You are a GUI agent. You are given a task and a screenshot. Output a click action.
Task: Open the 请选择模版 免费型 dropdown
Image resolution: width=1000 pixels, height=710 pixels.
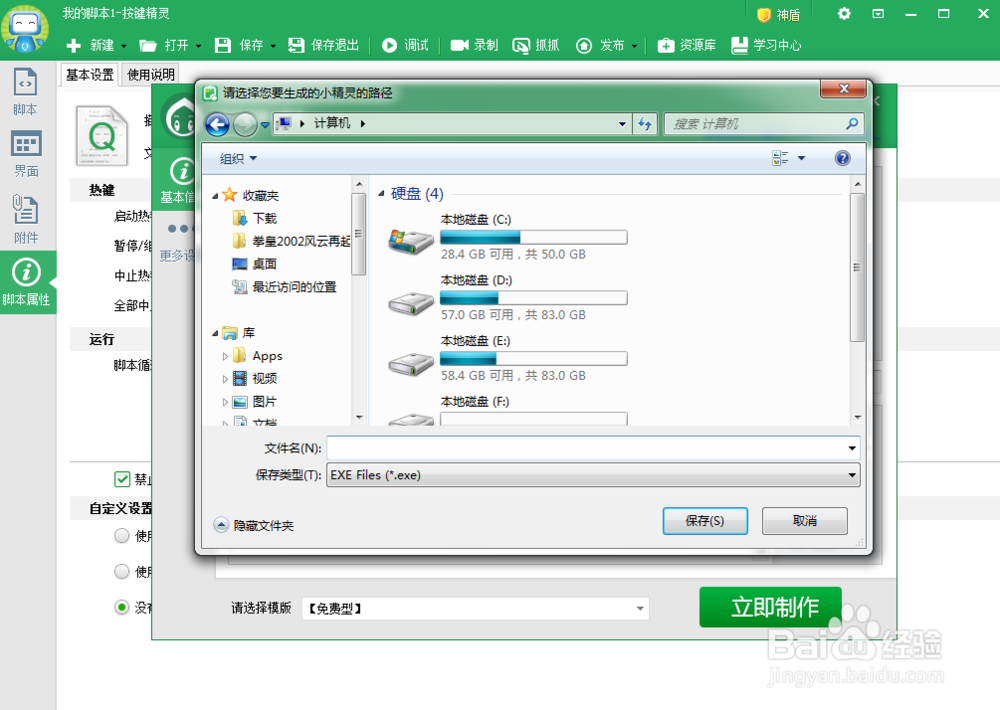pos(475,609)
